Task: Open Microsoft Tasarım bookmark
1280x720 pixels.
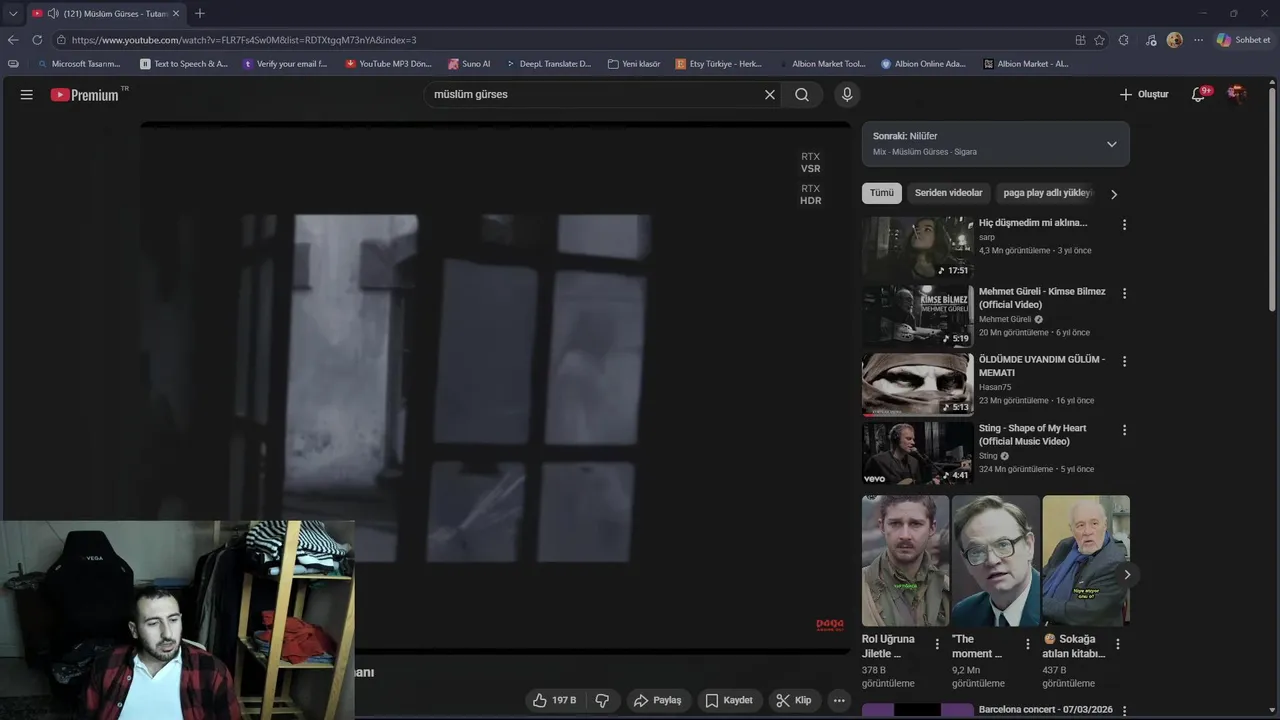Action: [79, 63]
